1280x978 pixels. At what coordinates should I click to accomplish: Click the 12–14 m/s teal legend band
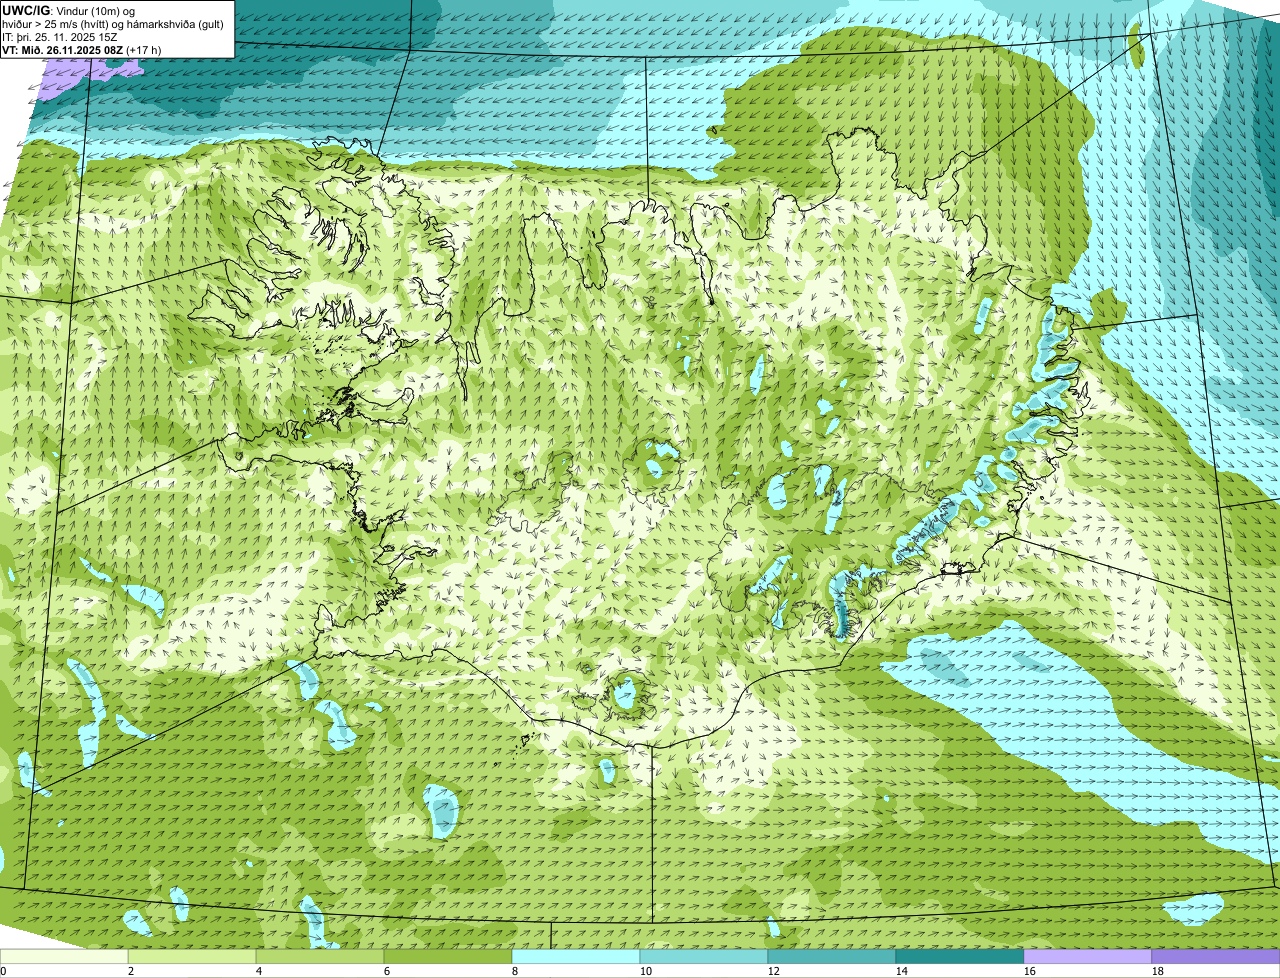pos(832,956)
